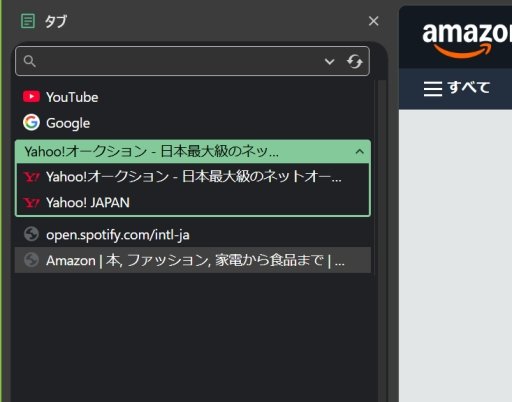Image resolution: width=512 pixels, height=402 pixels.
Task: Click the Google favicon icon
Action: click(31, 122)
